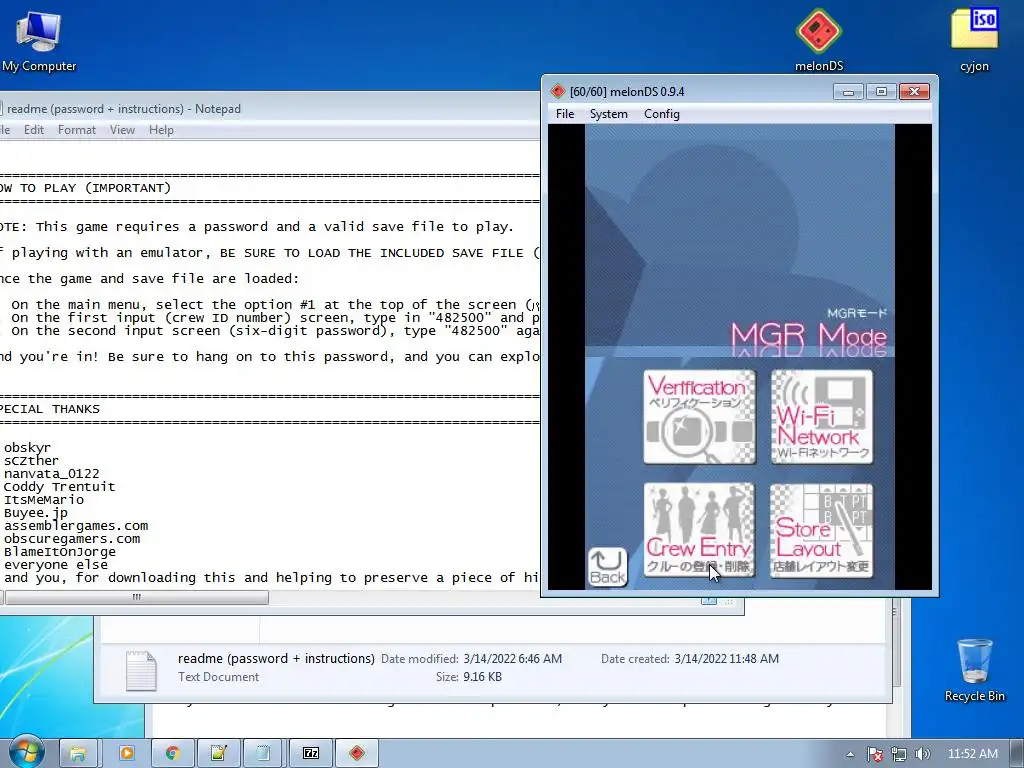Click 'ItsMeMario' line in Notepad

point(43,500)
